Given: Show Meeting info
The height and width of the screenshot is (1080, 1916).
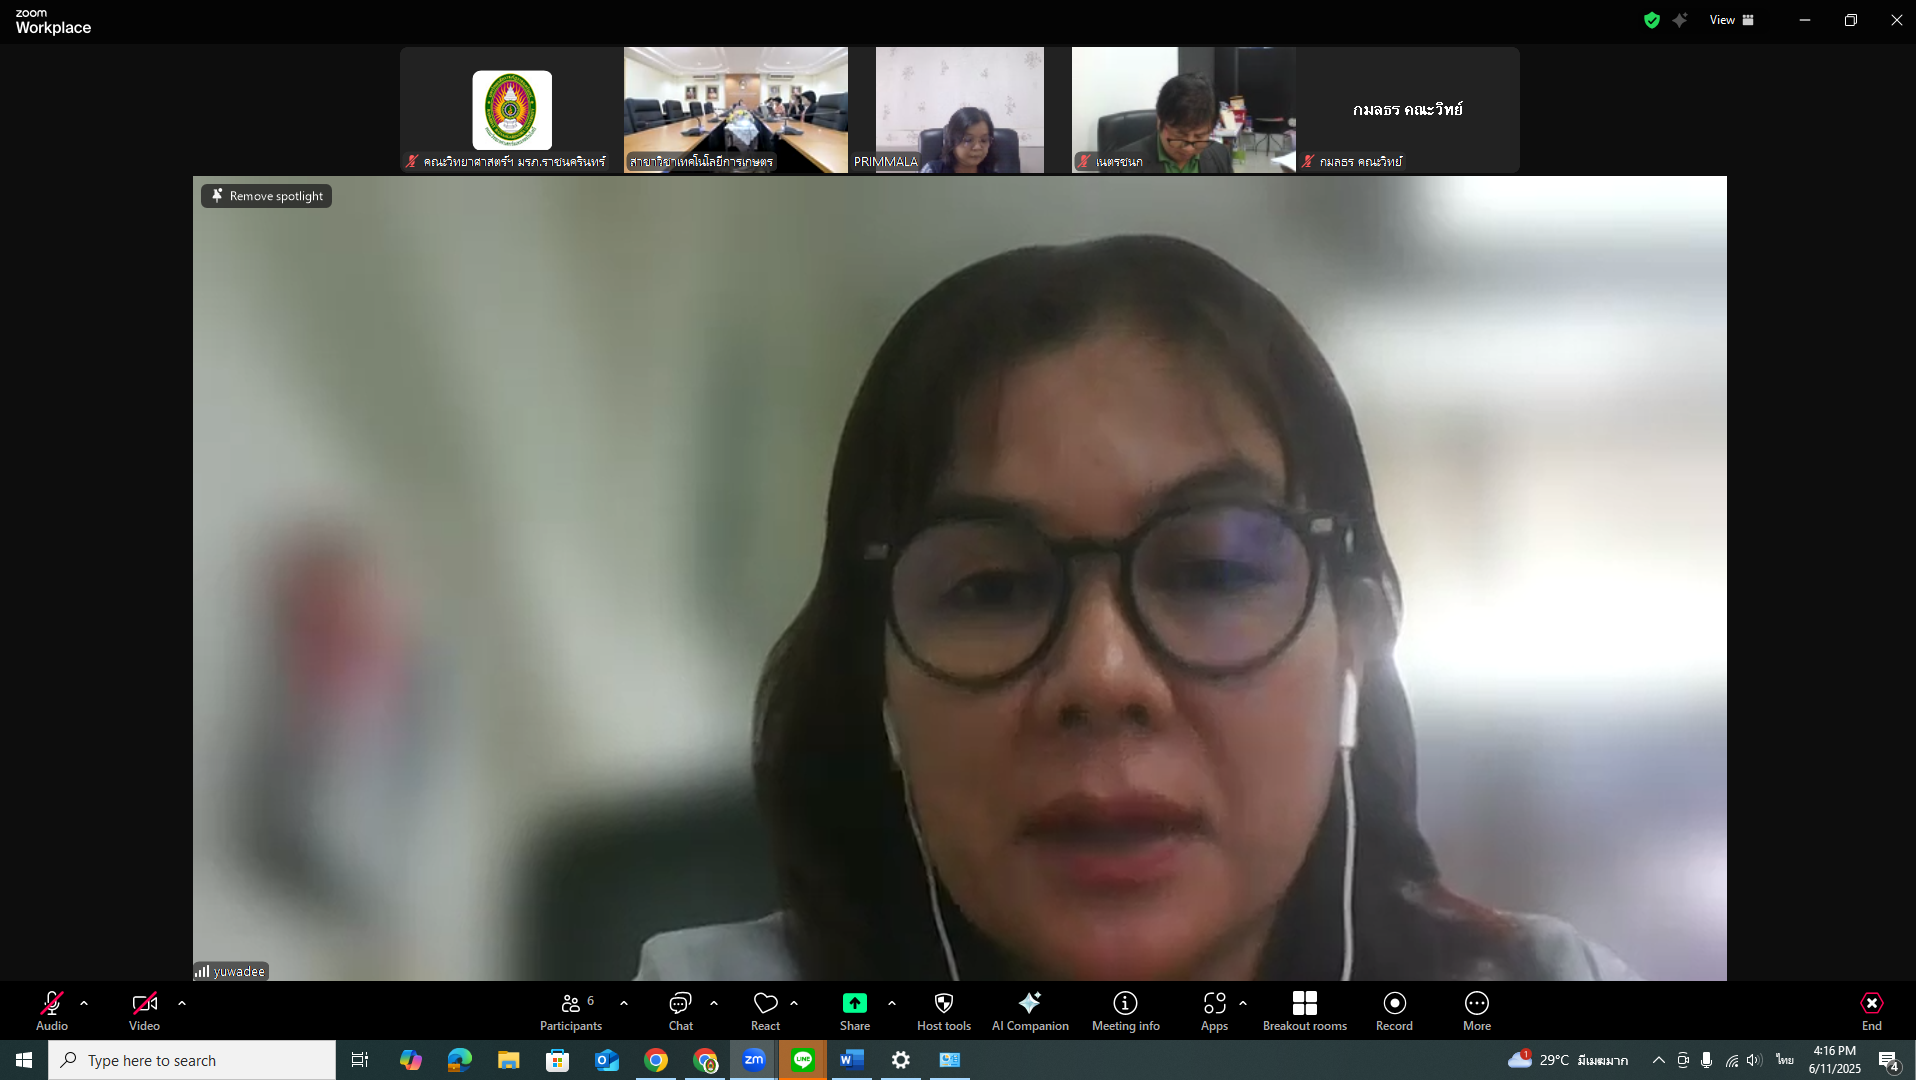Looking at the screenshot, I should (1125, 1010).
